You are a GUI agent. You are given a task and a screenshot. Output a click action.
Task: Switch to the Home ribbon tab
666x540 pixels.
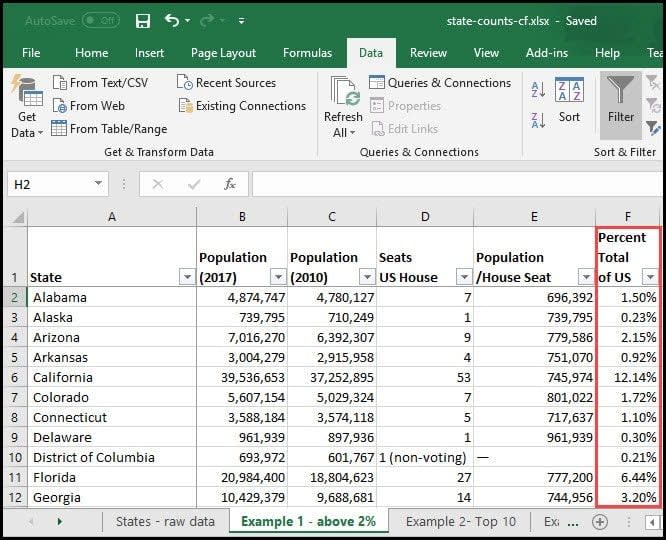91,53
